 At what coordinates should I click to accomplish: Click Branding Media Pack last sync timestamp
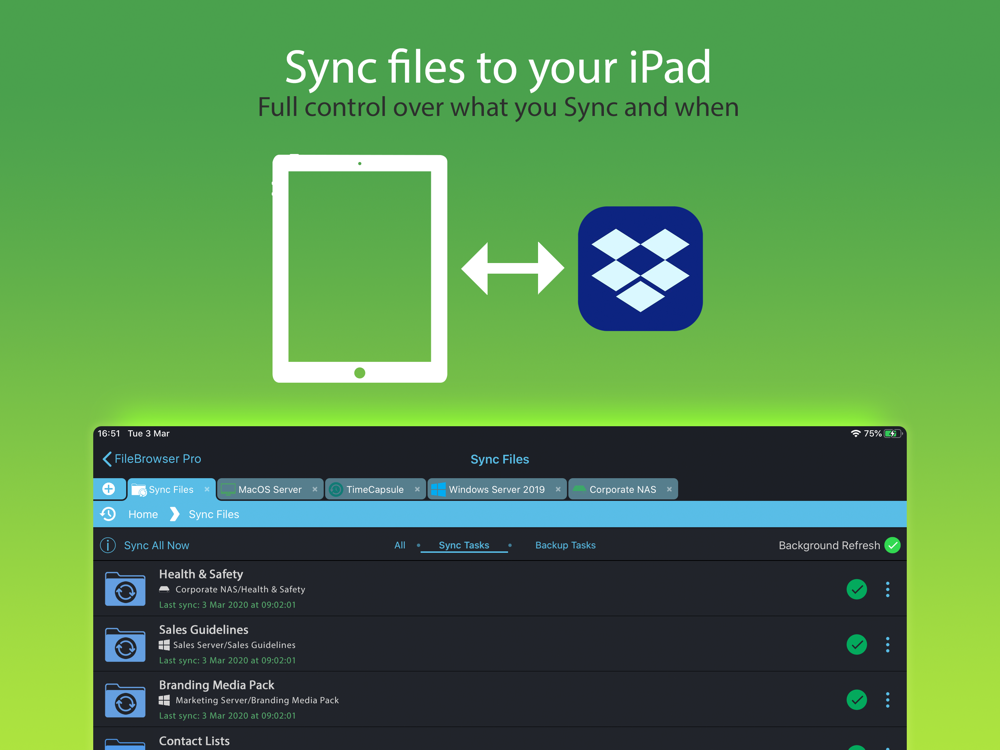pyautogui.click(x=227, y=716)
